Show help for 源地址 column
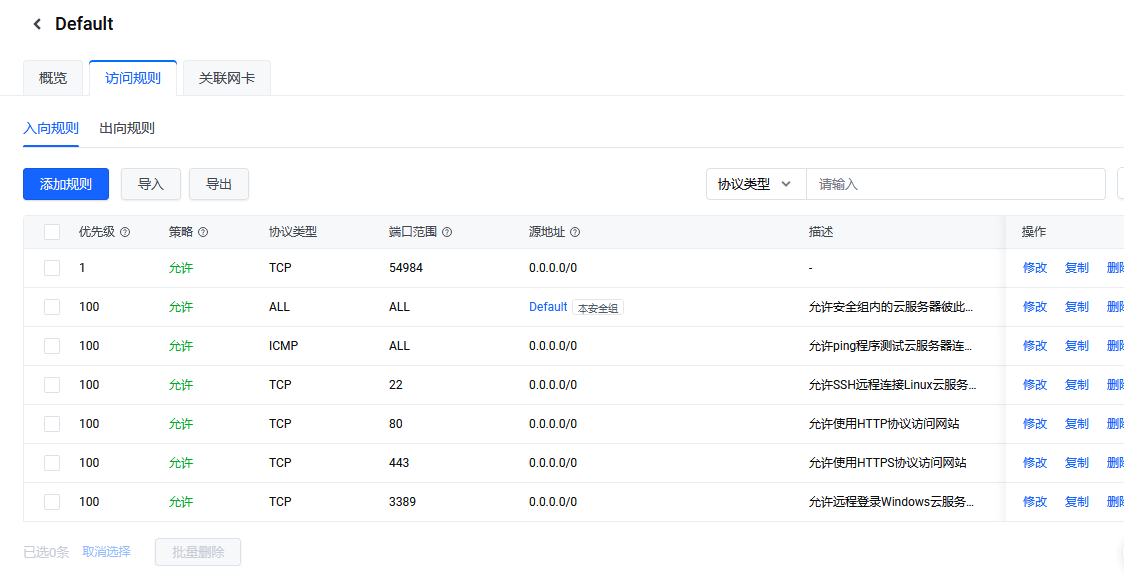 point(575,232)
